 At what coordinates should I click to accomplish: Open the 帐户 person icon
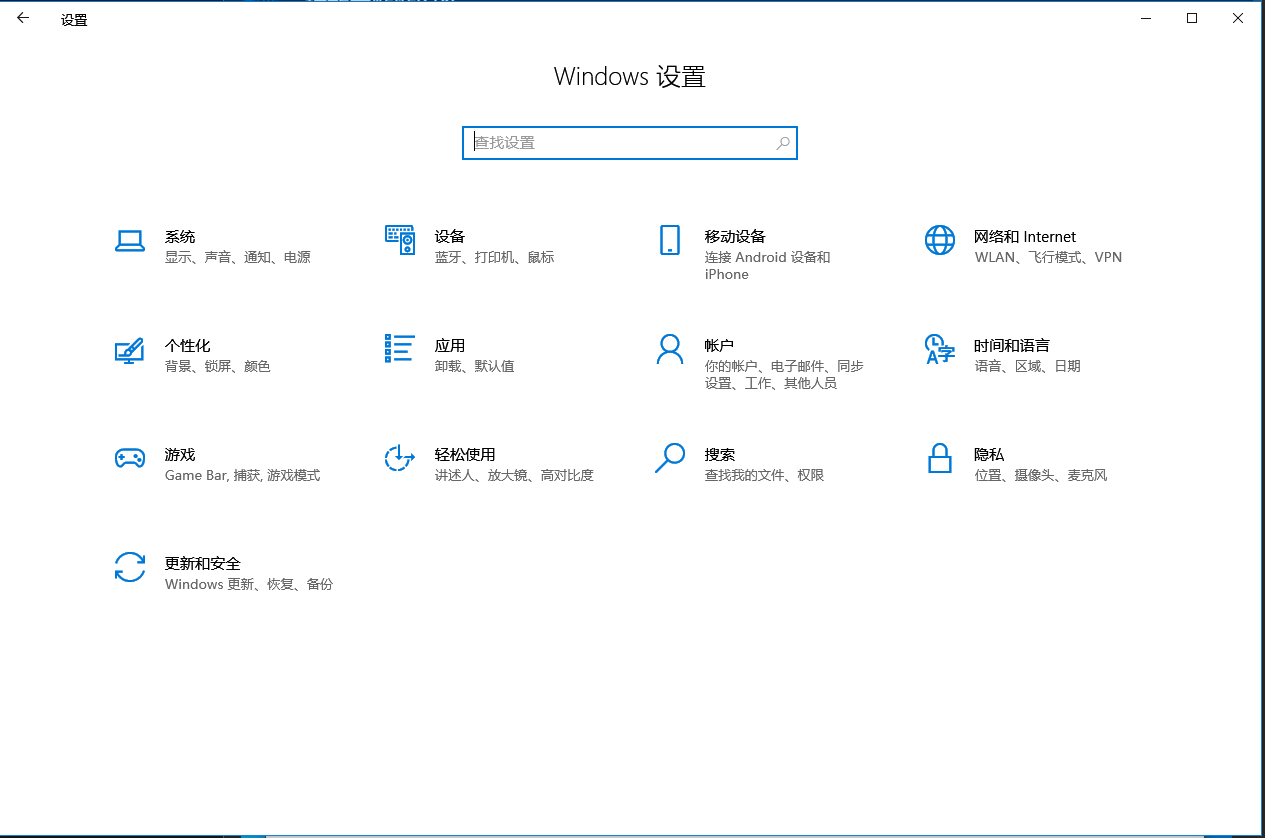pyautogui.click(x=670, y=349)
